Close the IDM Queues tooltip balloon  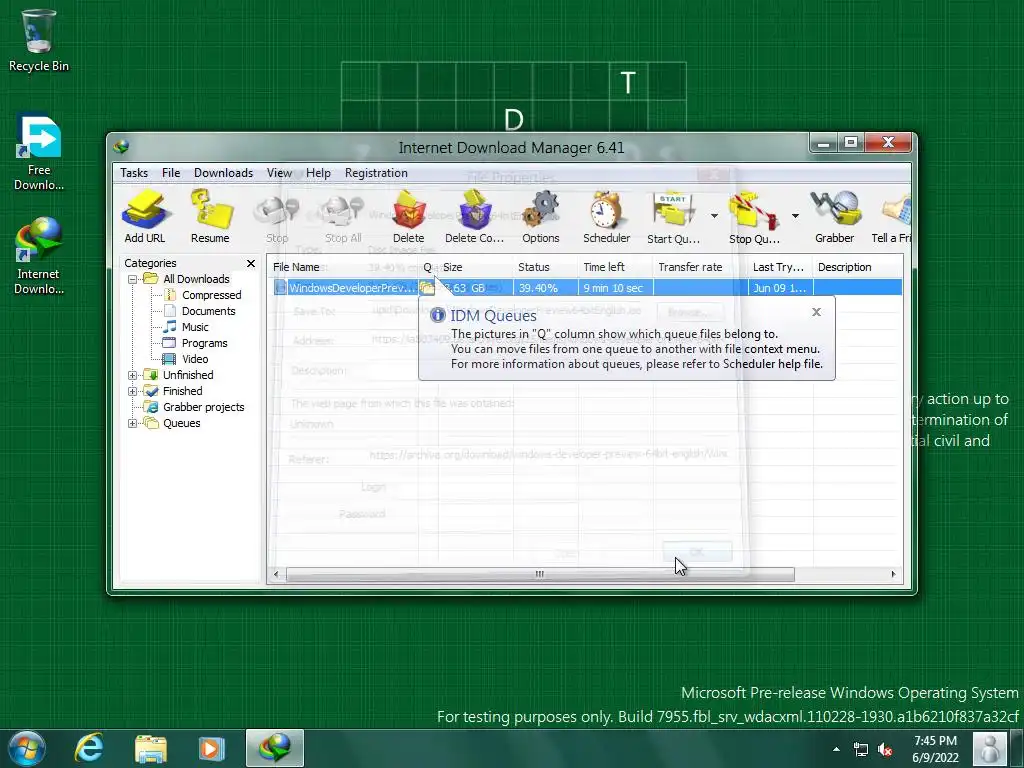tap(816, 312)
